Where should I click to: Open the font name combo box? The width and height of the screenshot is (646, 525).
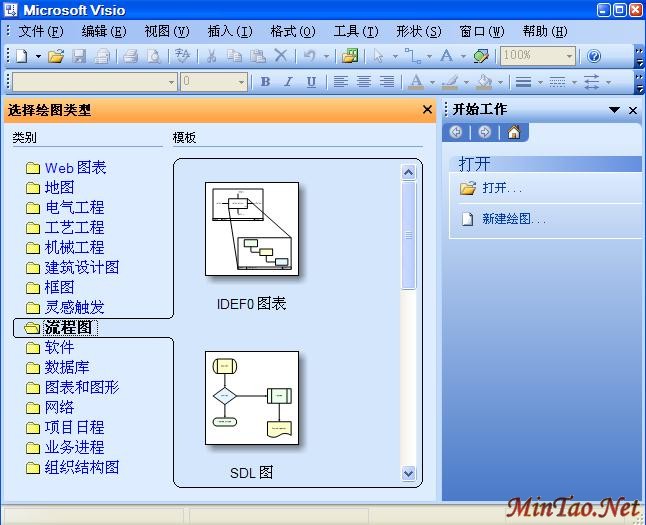click(94, 82)
